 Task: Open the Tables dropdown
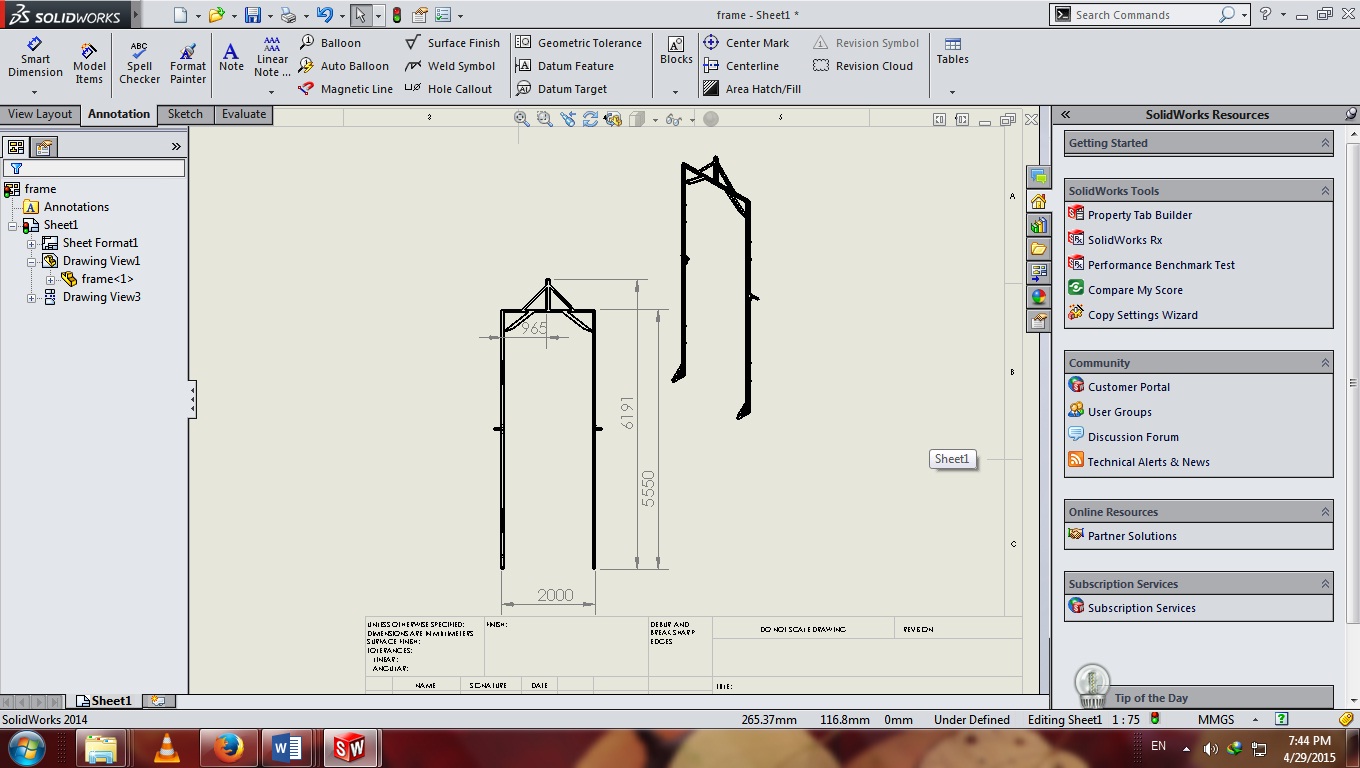tap(952, 92)
